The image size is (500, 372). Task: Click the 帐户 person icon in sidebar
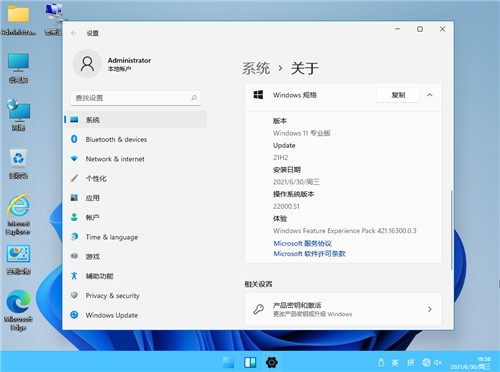[74, 217]
